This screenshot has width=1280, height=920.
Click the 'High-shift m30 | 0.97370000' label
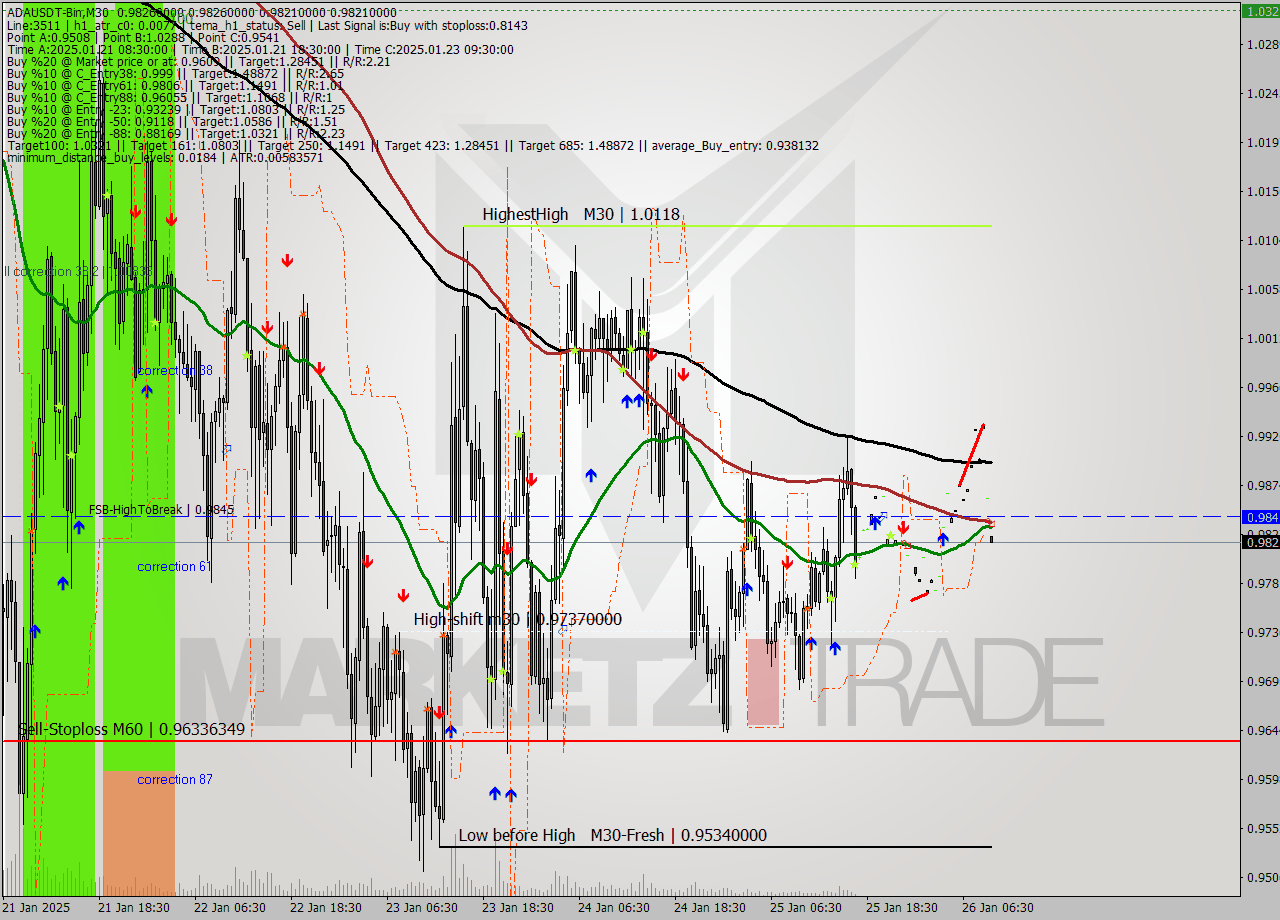[x=517, y=619]
